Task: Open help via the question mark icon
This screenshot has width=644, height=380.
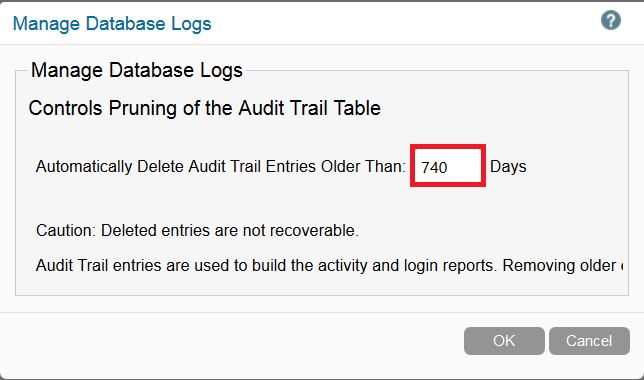Action: (611, 20)
